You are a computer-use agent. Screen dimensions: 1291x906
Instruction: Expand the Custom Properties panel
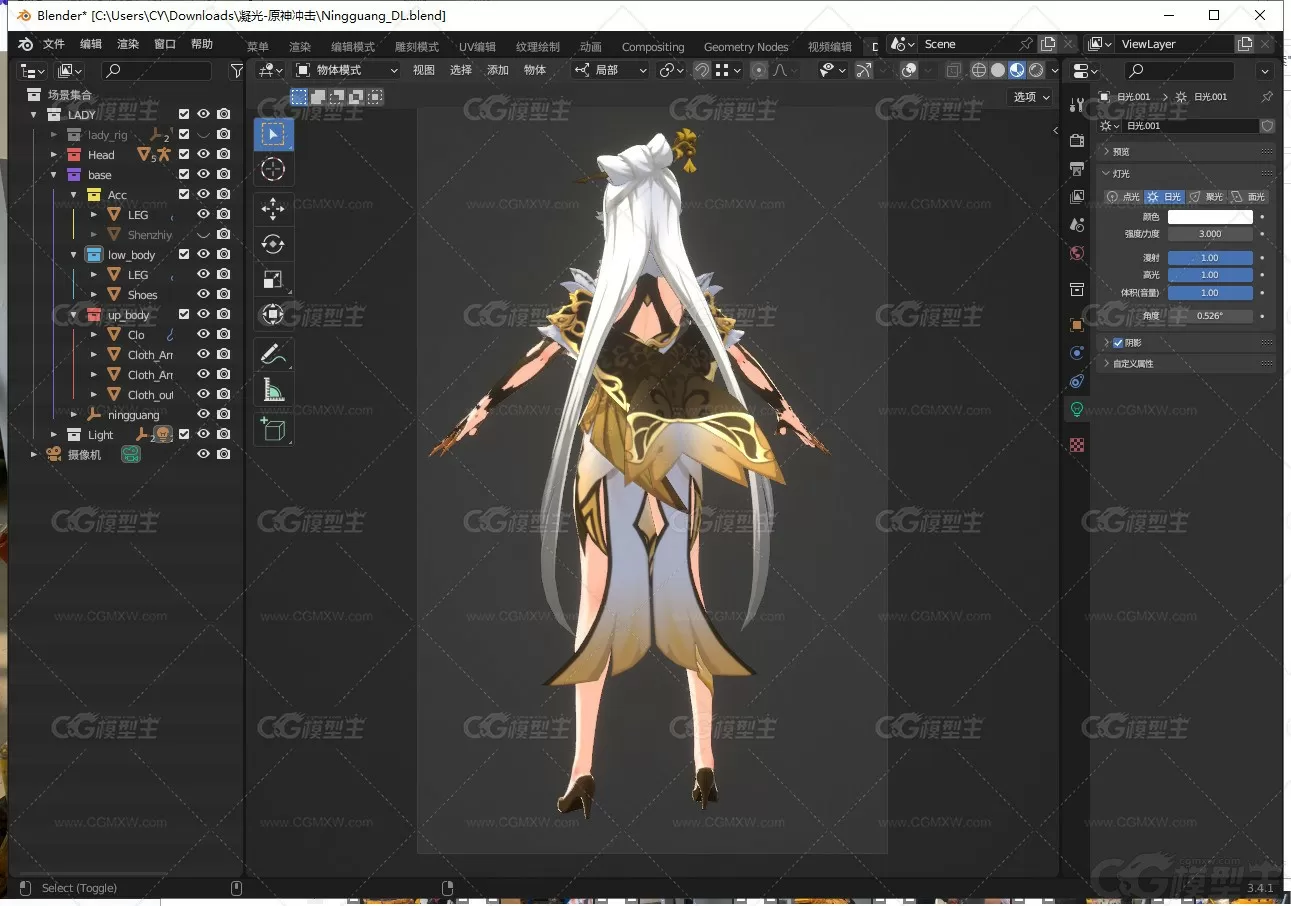pos(1186,364)
